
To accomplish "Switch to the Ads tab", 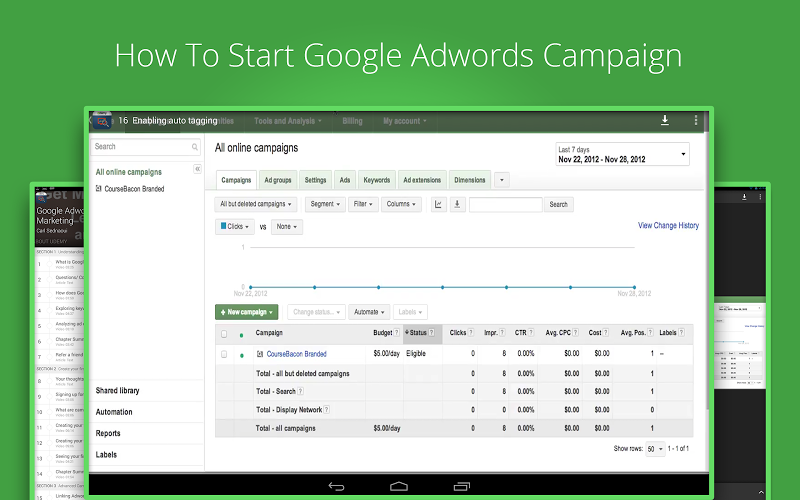I will point(345,180).
